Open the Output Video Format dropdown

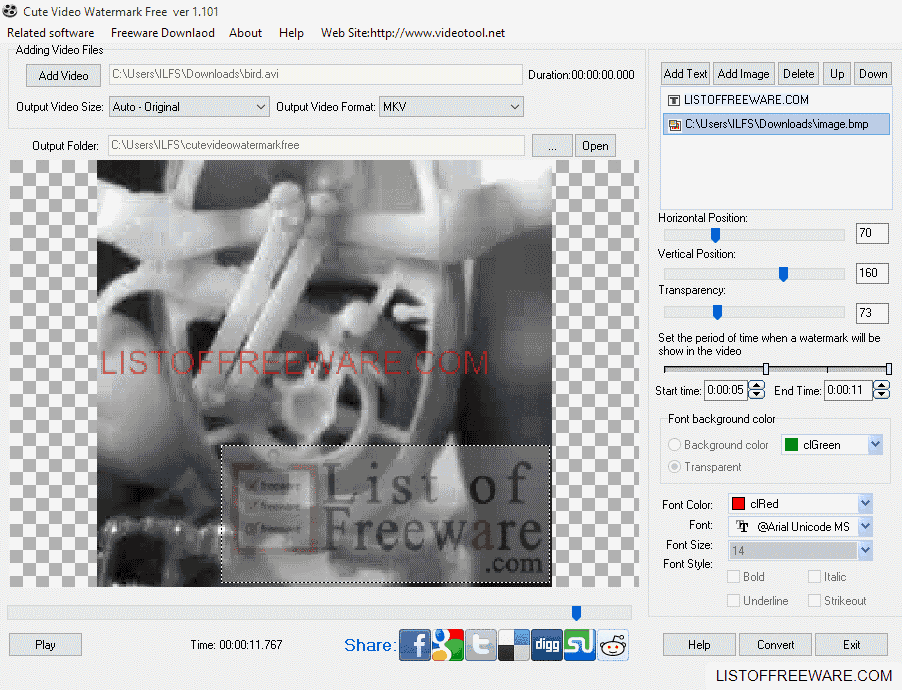(451, 107)
